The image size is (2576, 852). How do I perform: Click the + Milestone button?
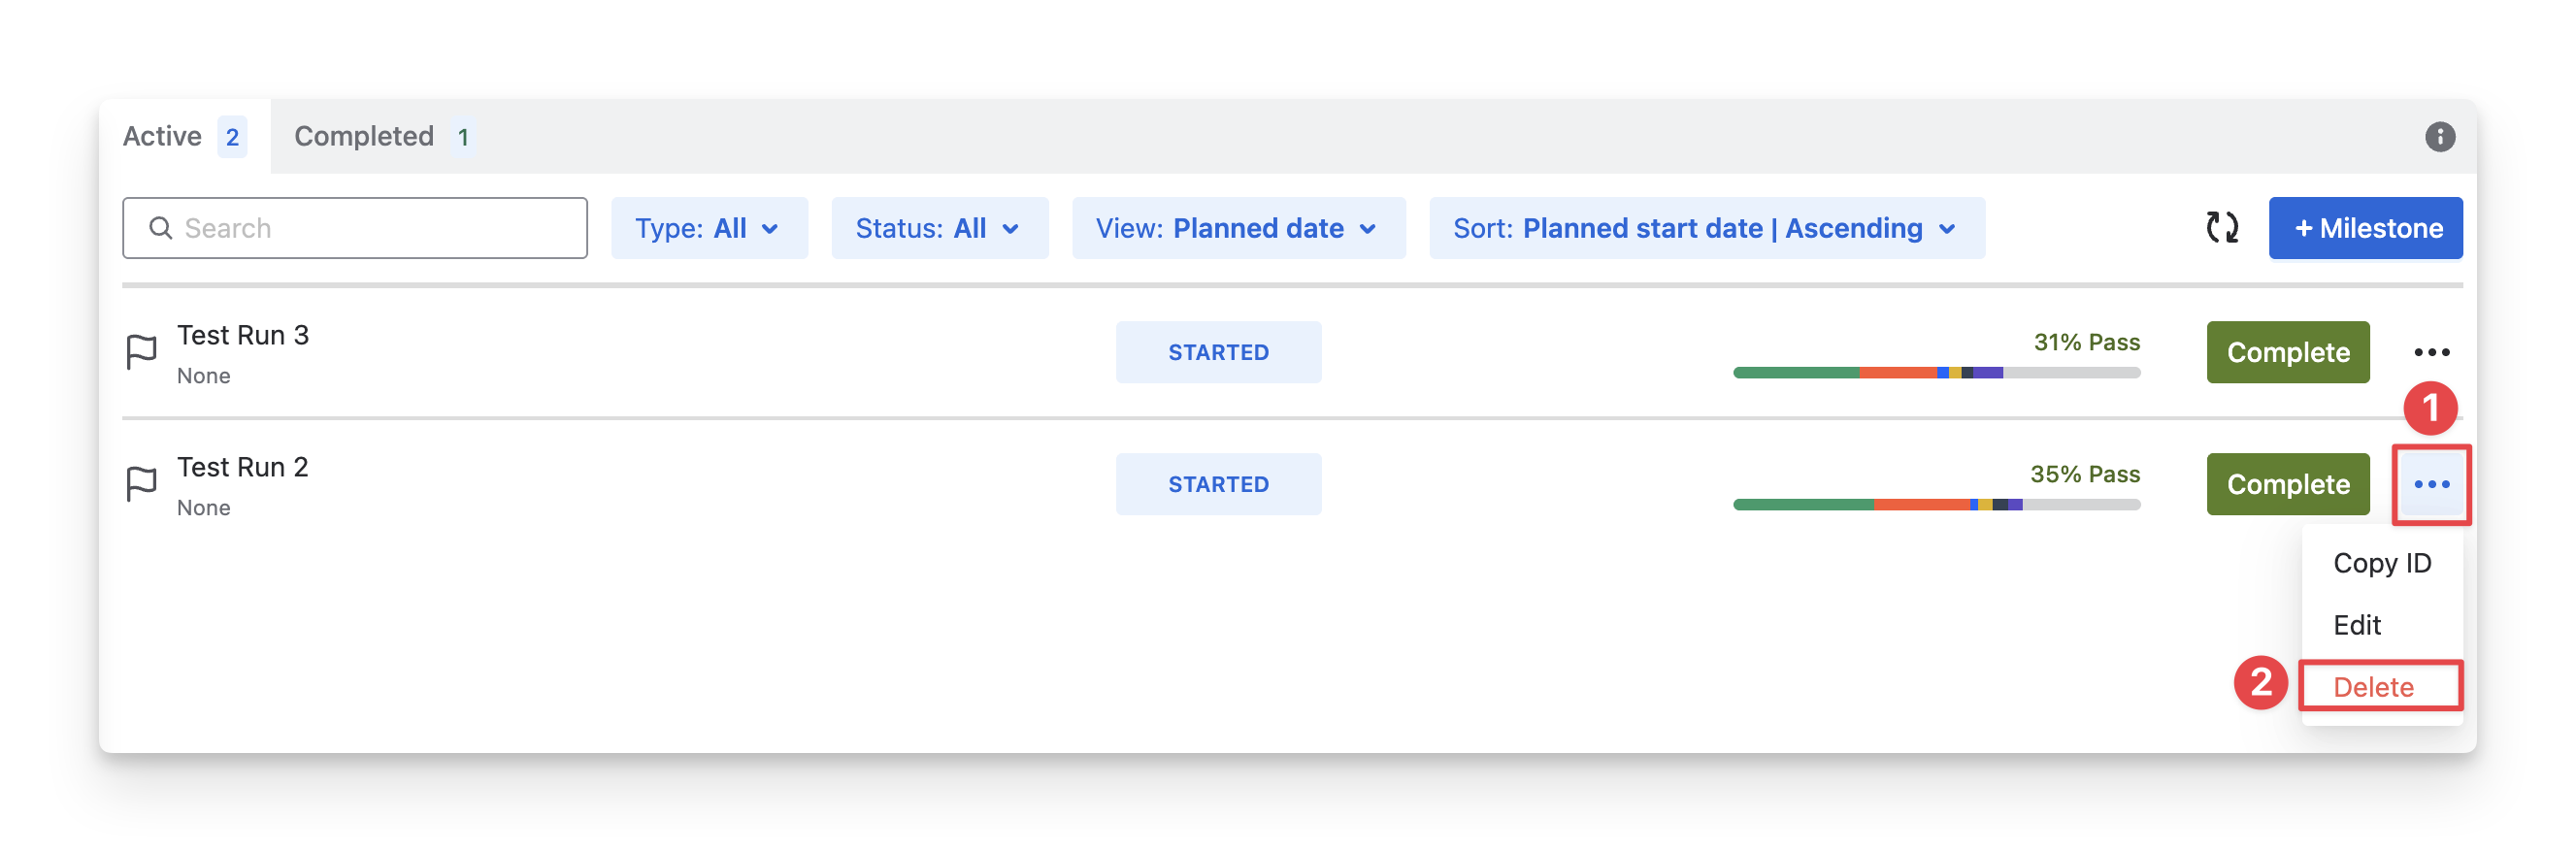point(2365,228)
